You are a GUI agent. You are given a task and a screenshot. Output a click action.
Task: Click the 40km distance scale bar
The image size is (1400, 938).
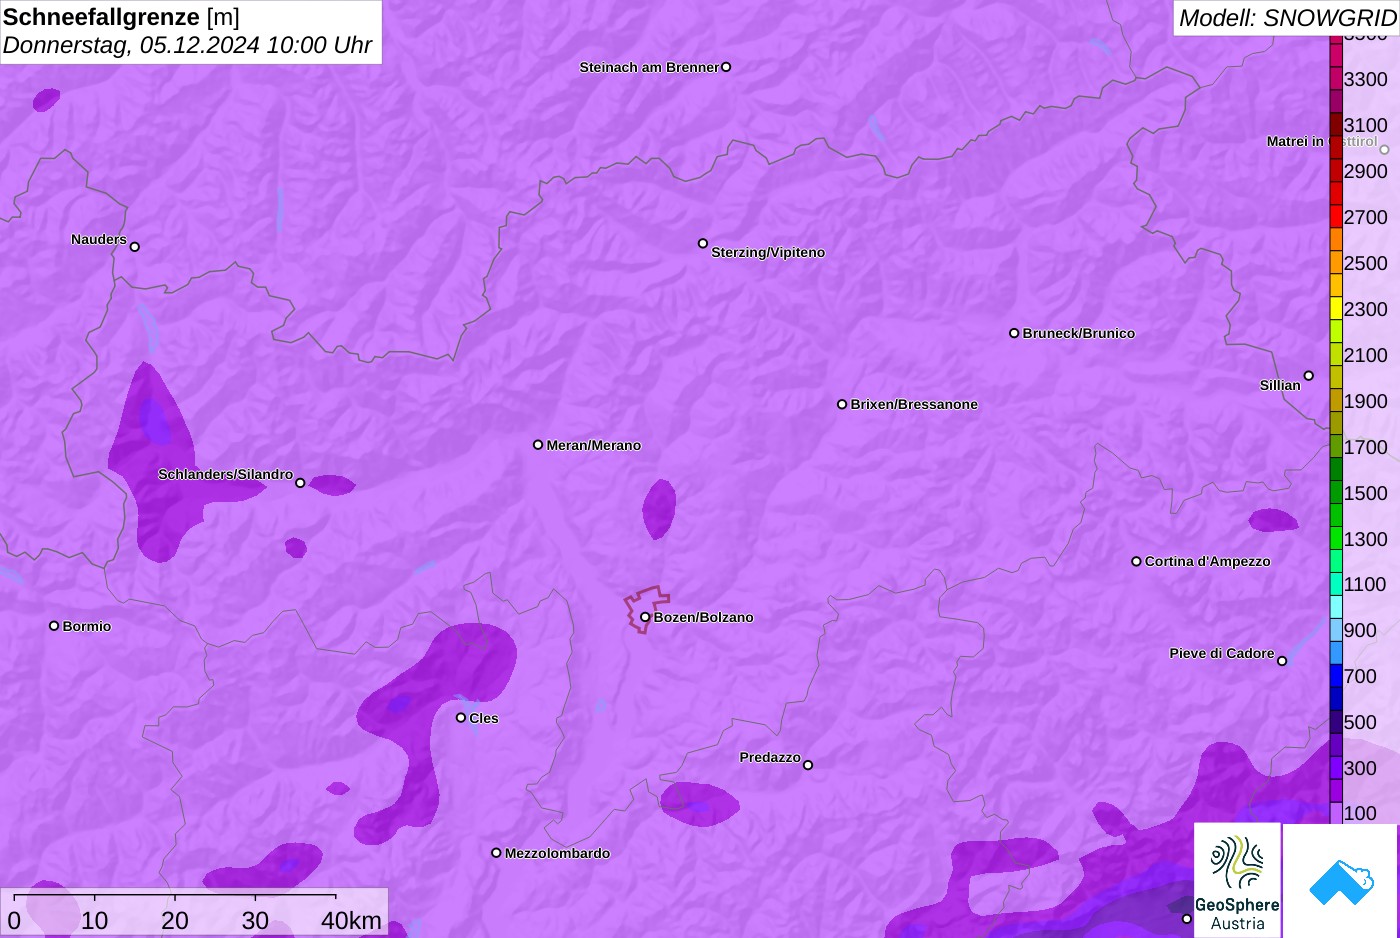coord(175,895)
